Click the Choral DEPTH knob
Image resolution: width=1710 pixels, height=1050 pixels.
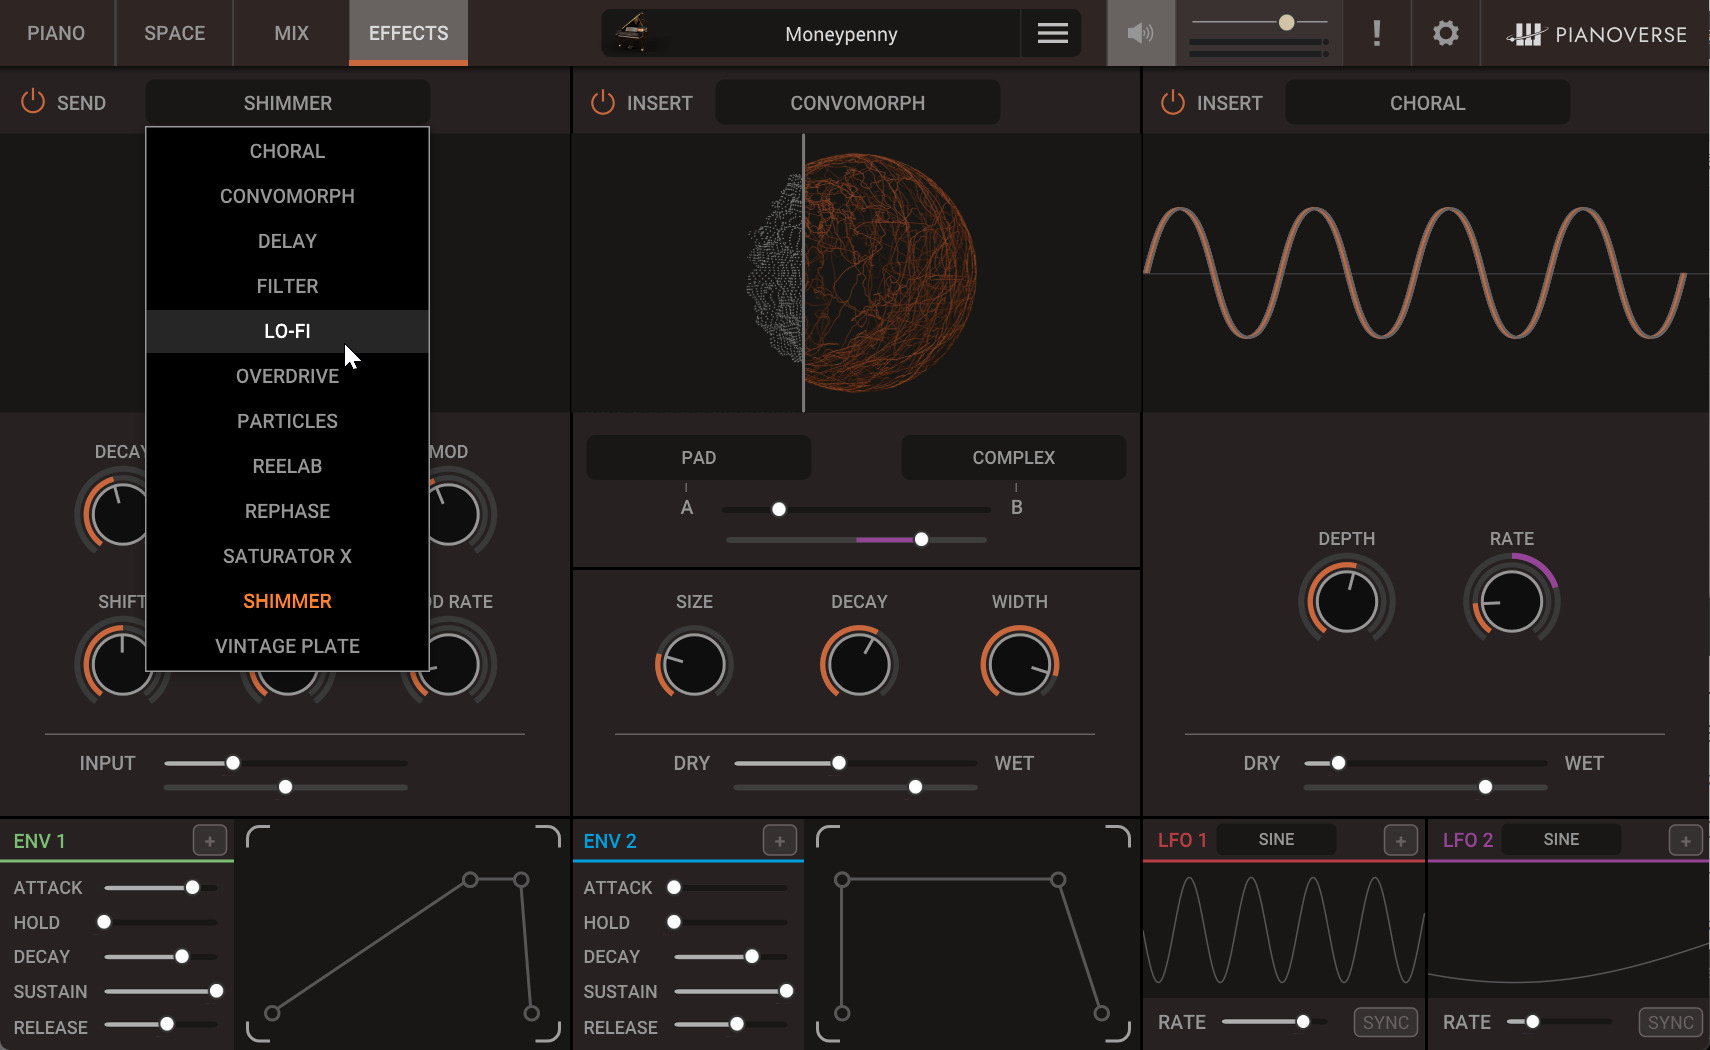click(x=1347, y=602)
